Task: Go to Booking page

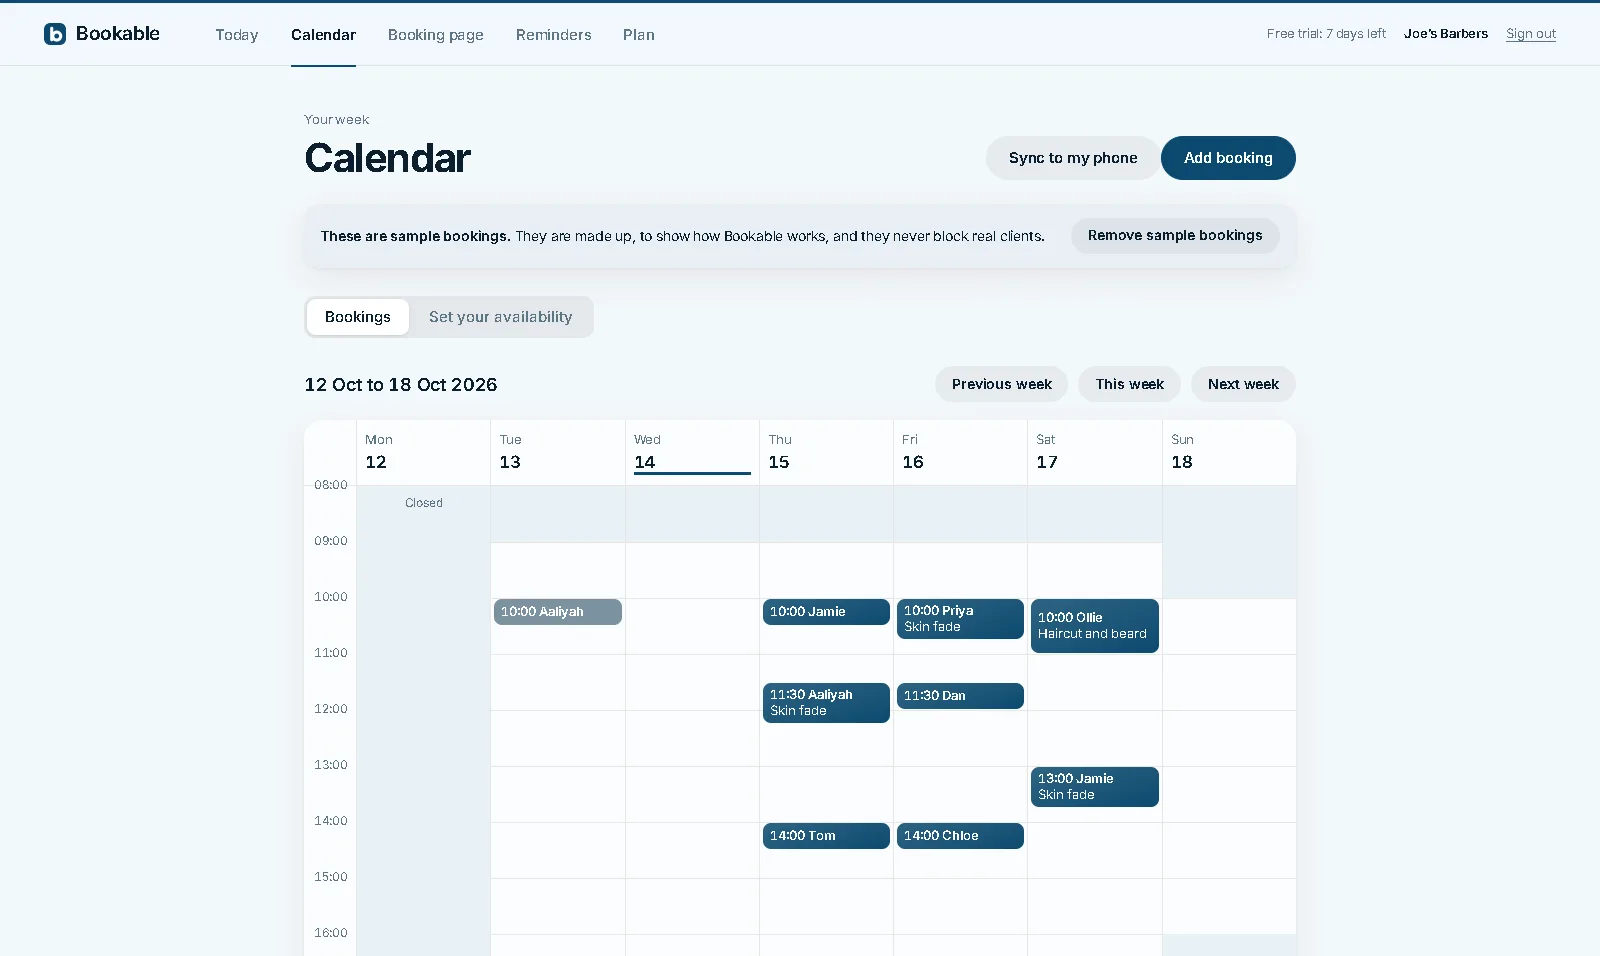Action: [436, 35]
